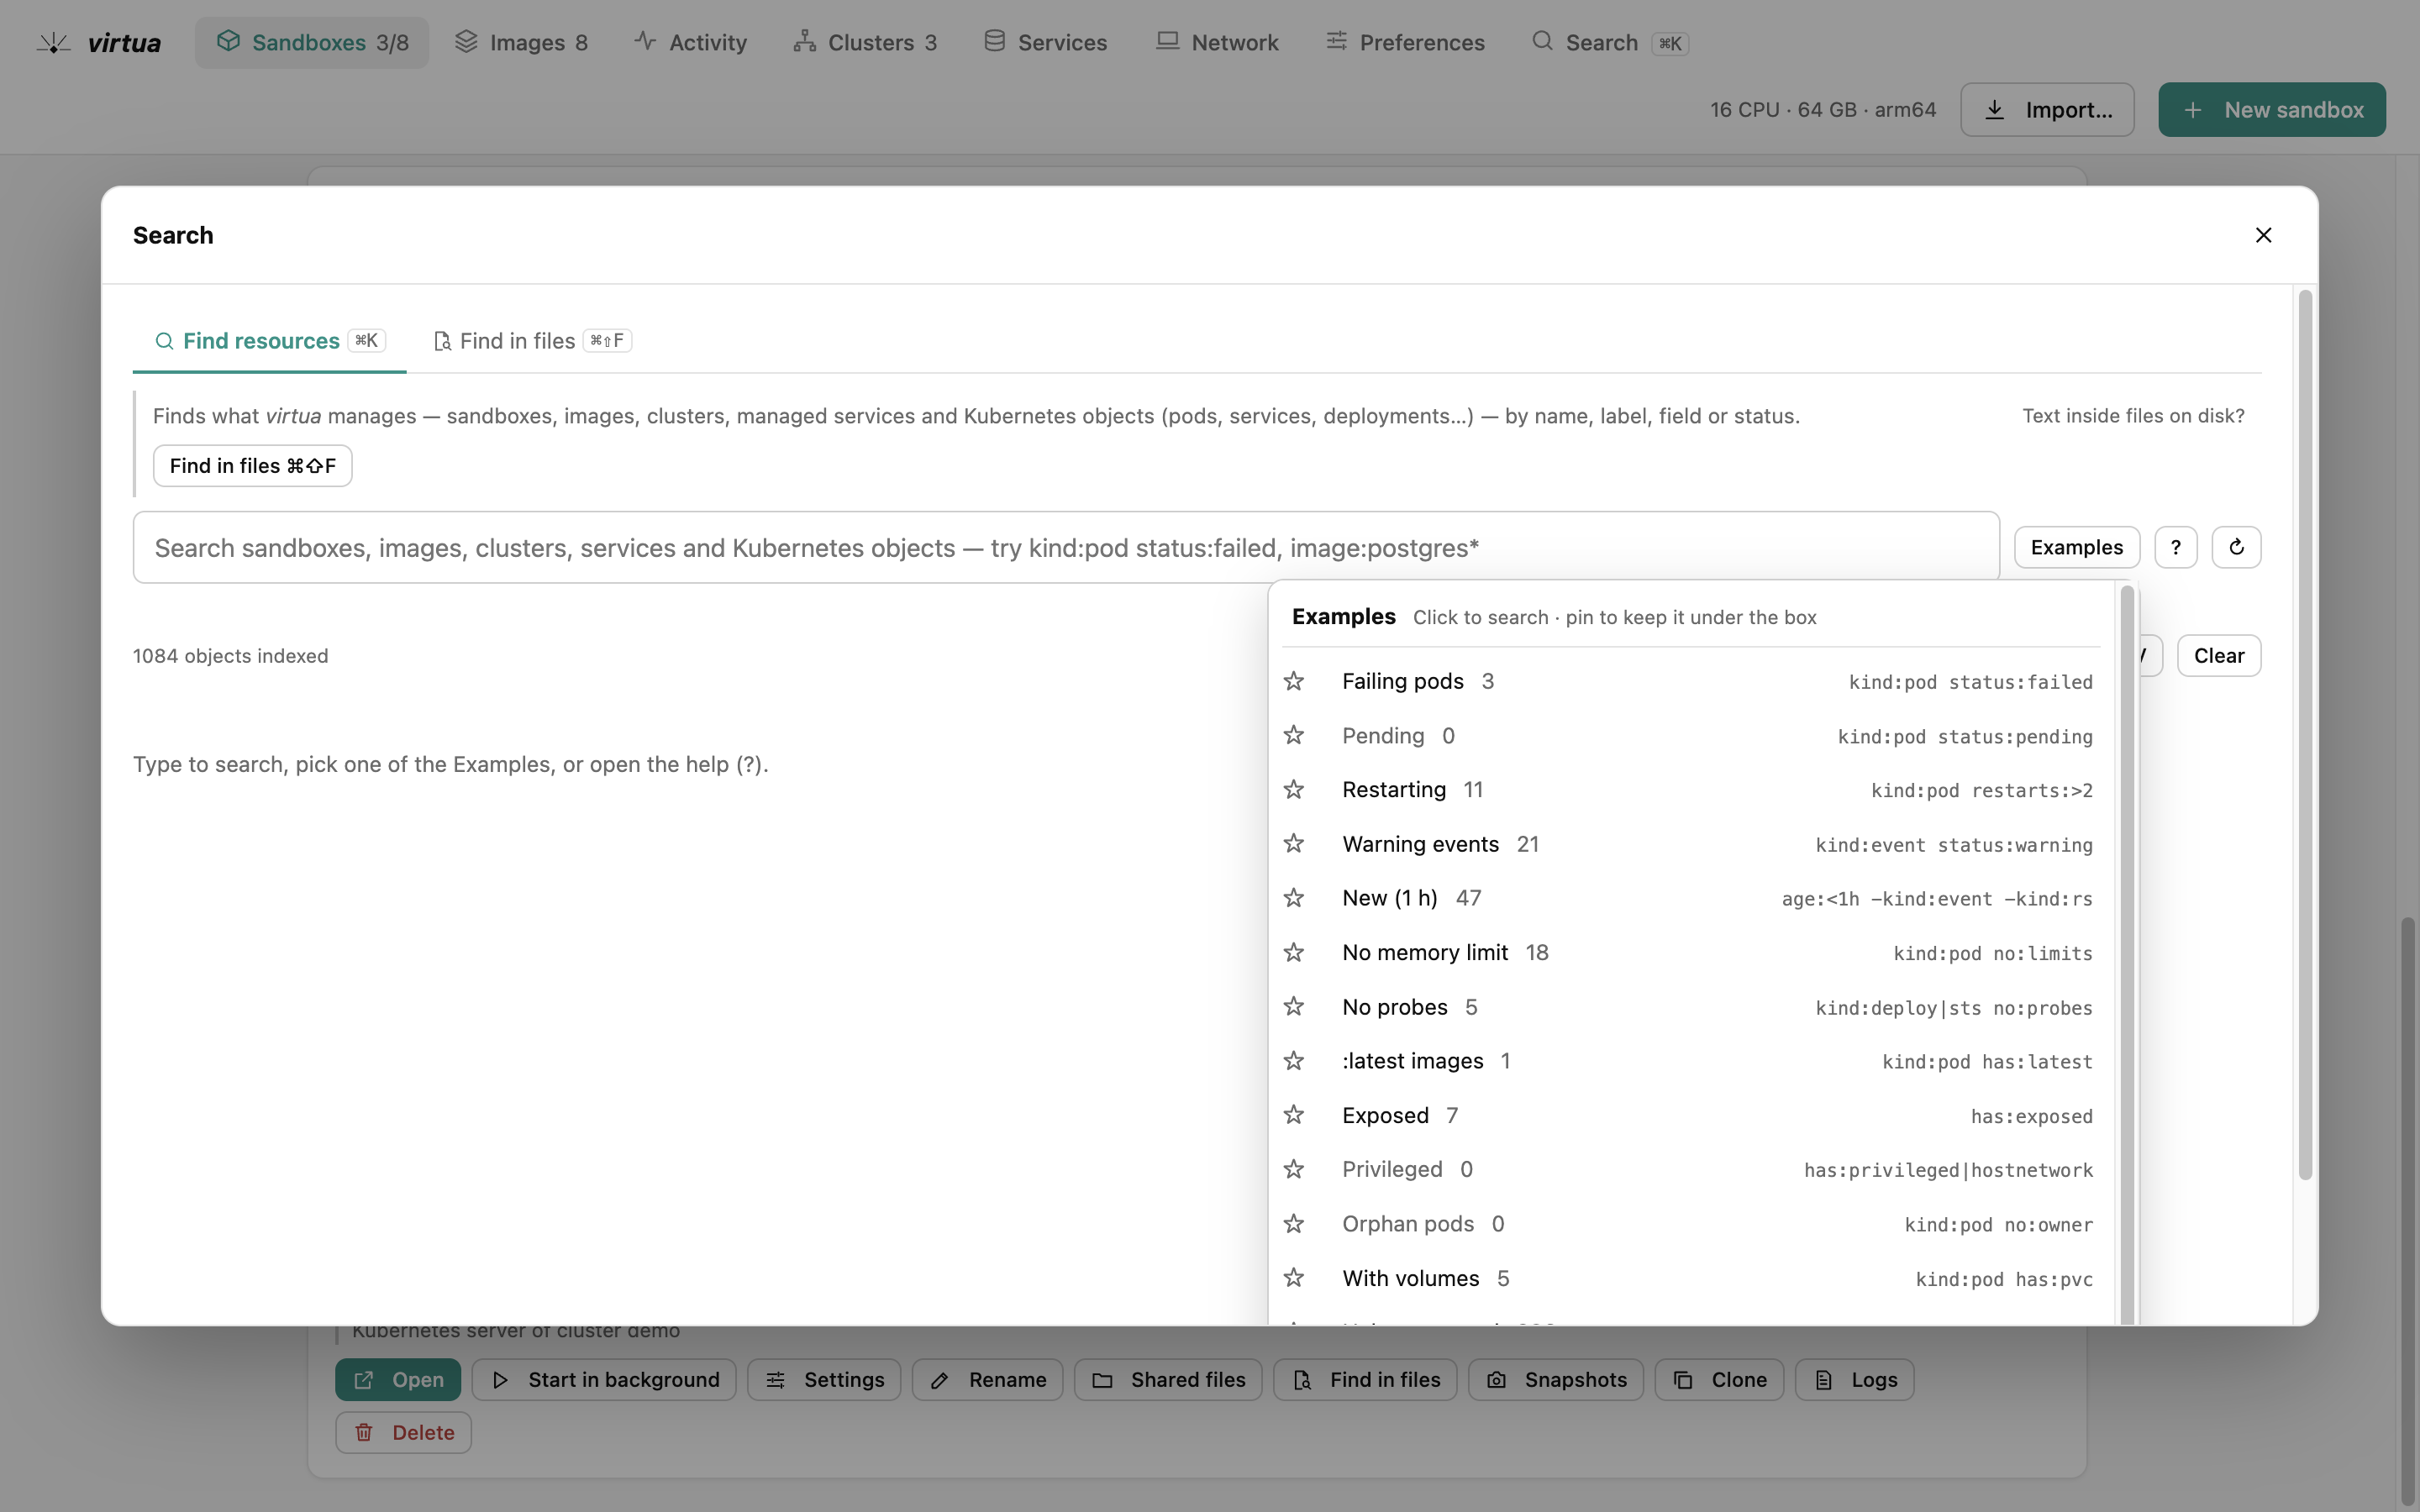Click the virtua logo icon
The image size is (2420, 1512).
pyautogui.click(x=54, y=43)
